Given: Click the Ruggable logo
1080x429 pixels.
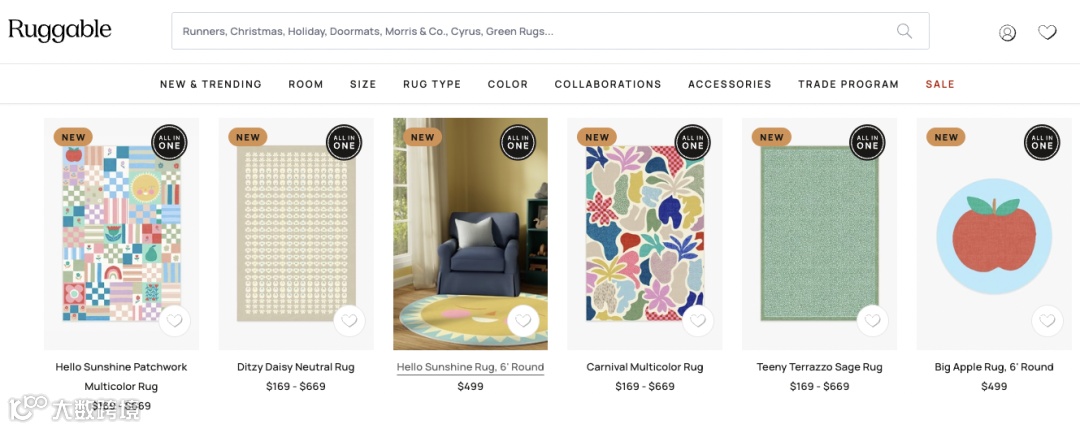Looking at the screenshot, I should (x=60, y=30).
